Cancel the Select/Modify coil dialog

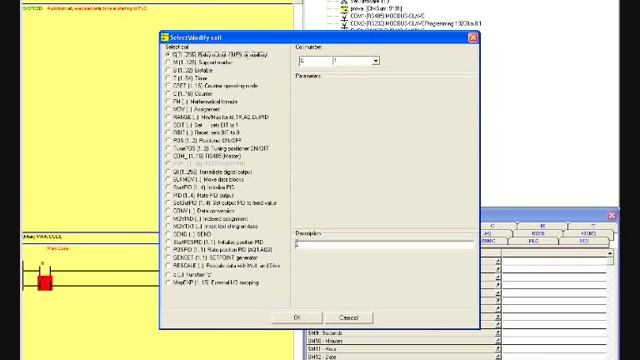pyautogui.click(x=349, y=318)
